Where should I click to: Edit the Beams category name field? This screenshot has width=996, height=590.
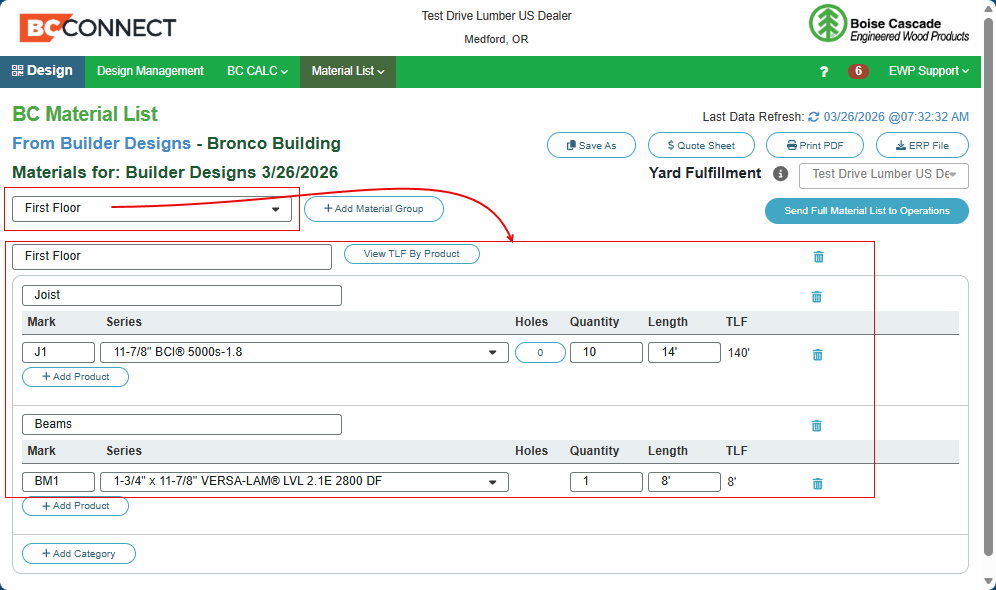(x=182, y=424)
